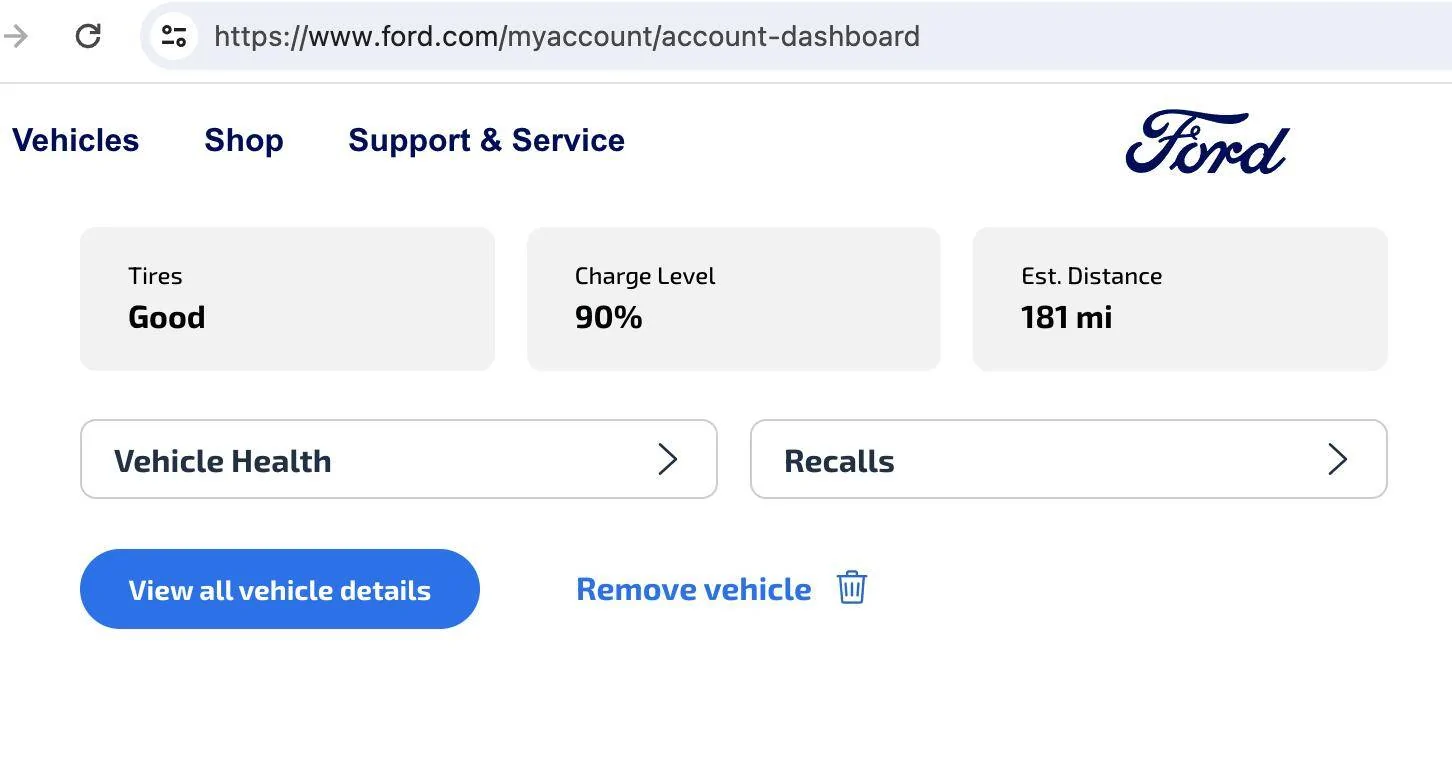
Task: Click the Remove vehicle link
Action: click(x=694, y=589)
